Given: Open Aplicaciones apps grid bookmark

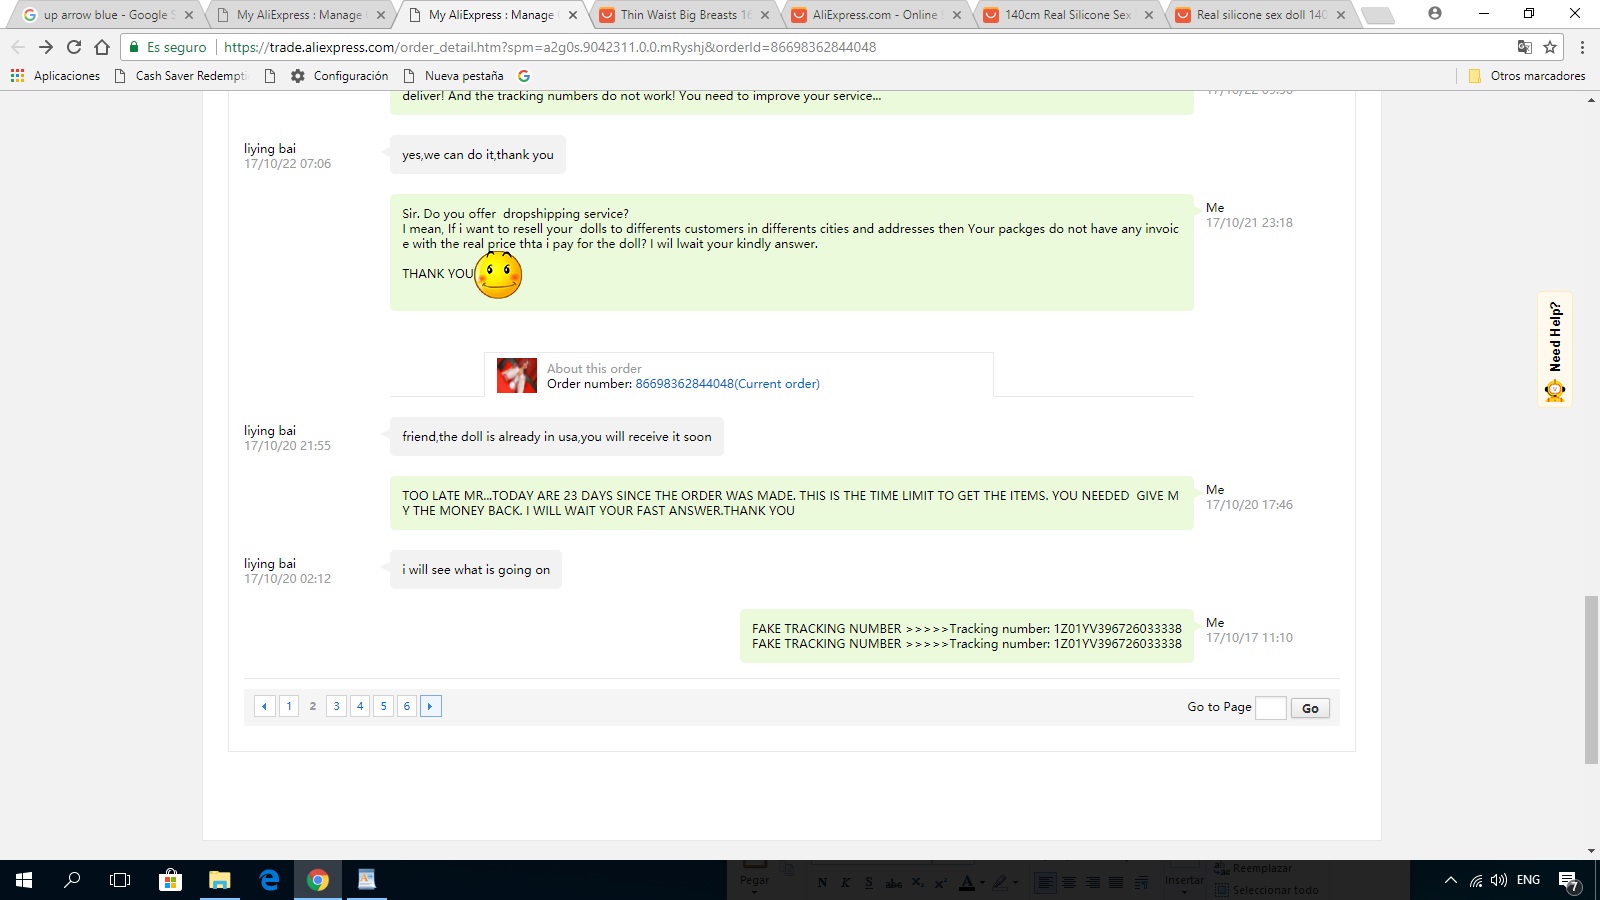Looking at the screenshot, I should click(x=55, y=76).
